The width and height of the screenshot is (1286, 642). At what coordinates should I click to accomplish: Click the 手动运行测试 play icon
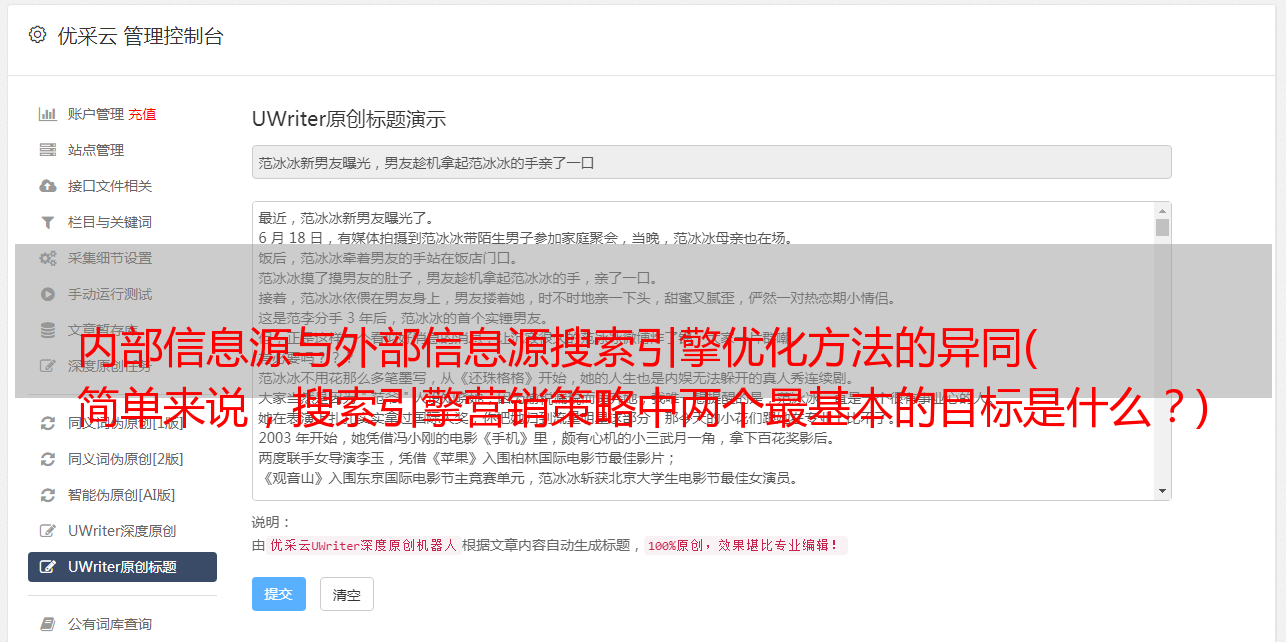pos(47,294)
